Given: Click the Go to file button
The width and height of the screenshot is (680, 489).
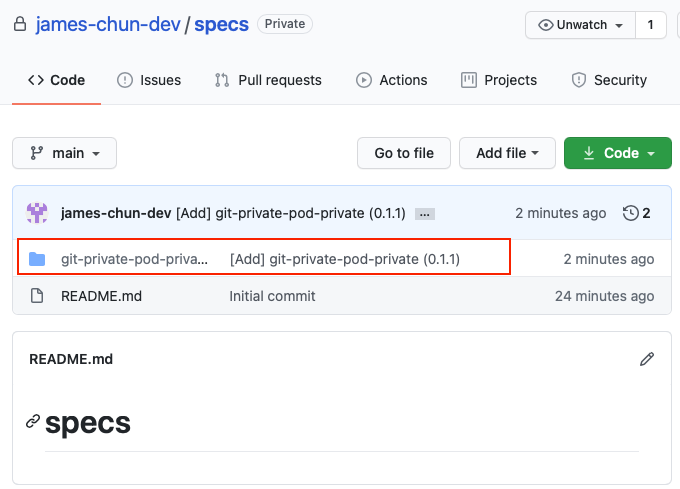Looking at the screenshot, I should (404, 153).
